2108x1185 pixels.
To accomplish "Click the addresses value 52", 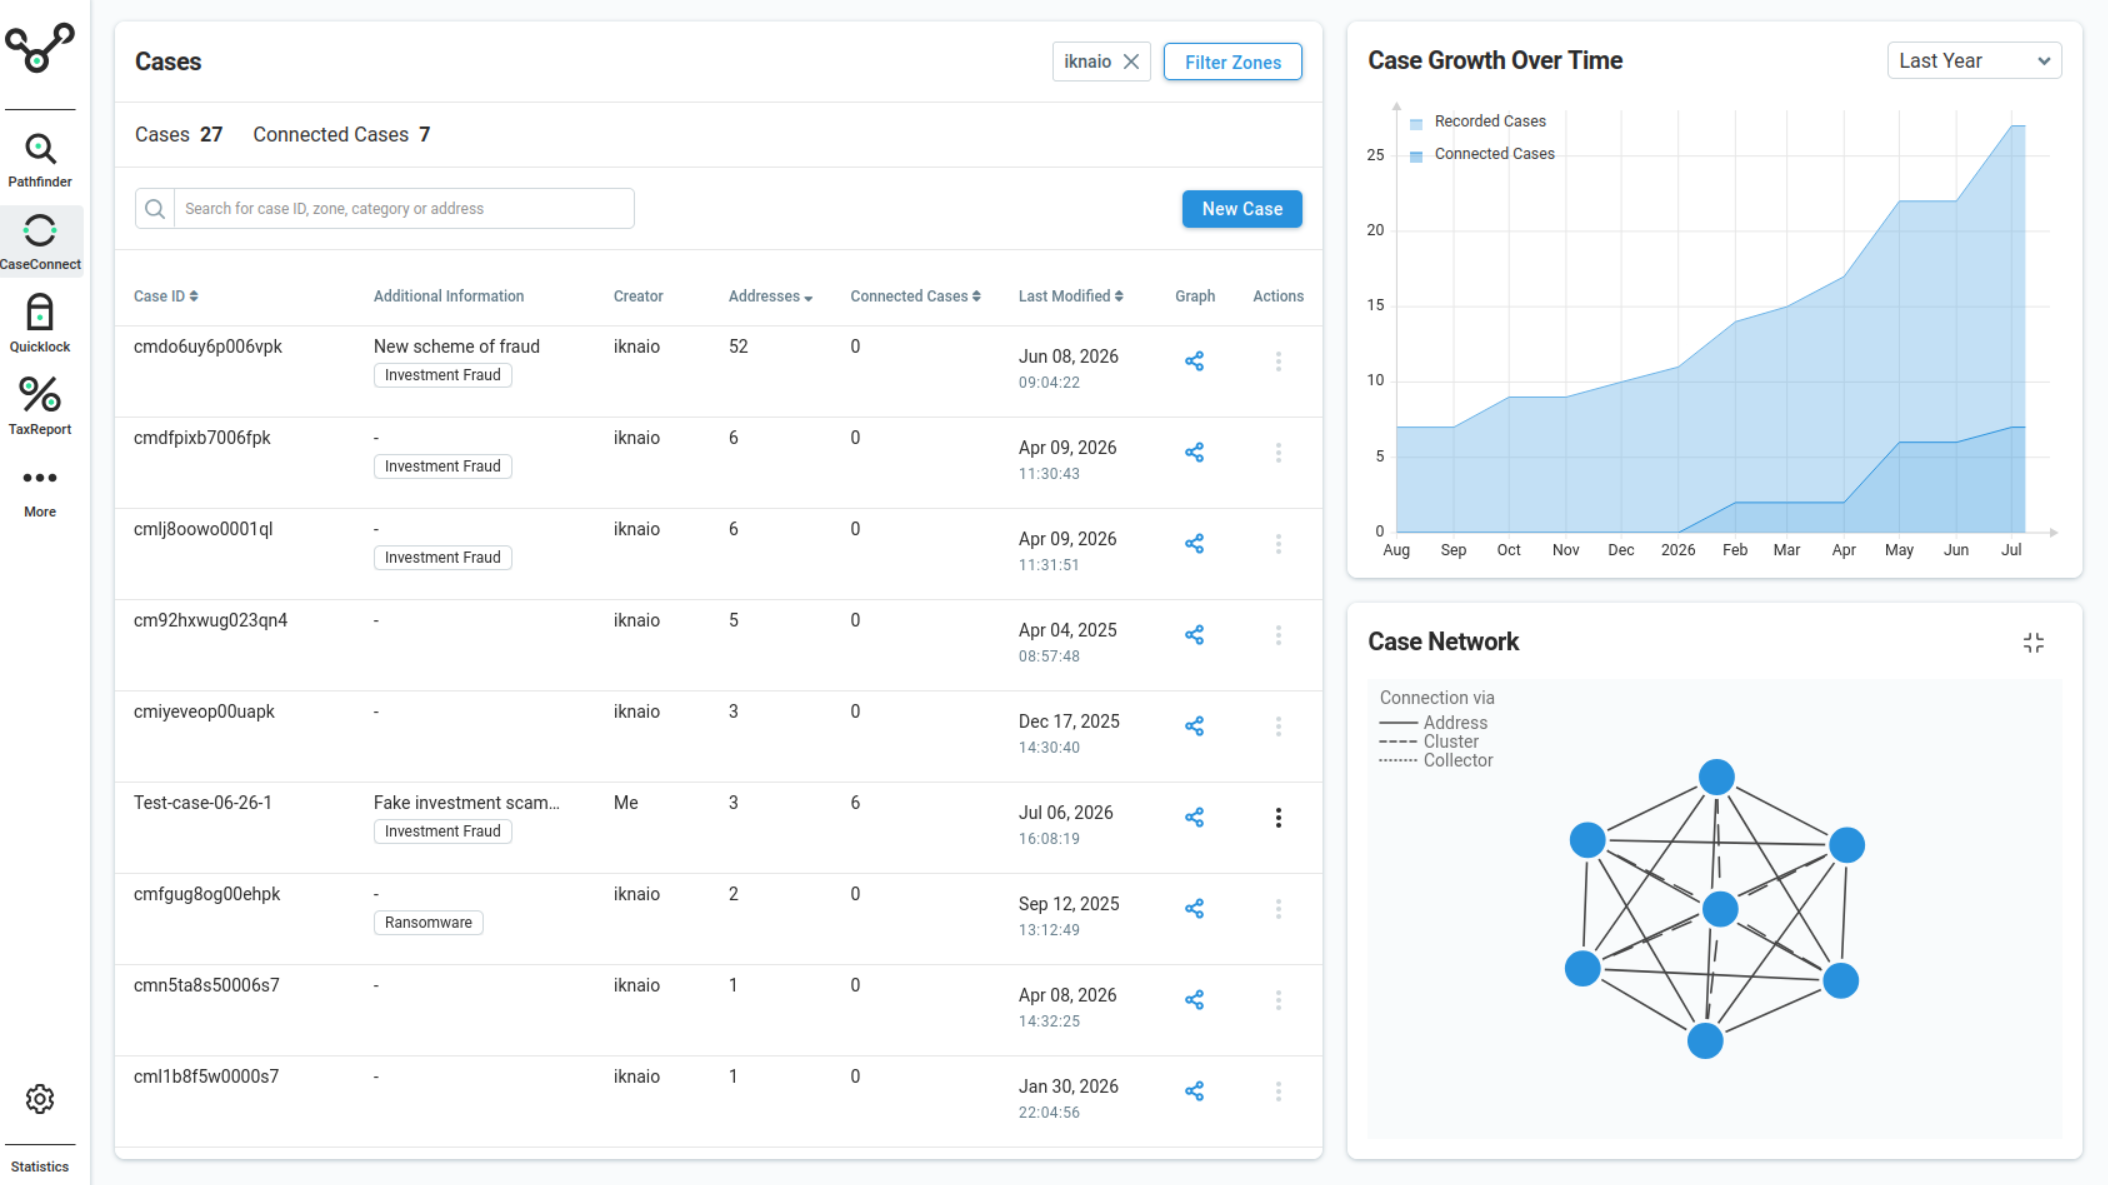I will (738, 347).
